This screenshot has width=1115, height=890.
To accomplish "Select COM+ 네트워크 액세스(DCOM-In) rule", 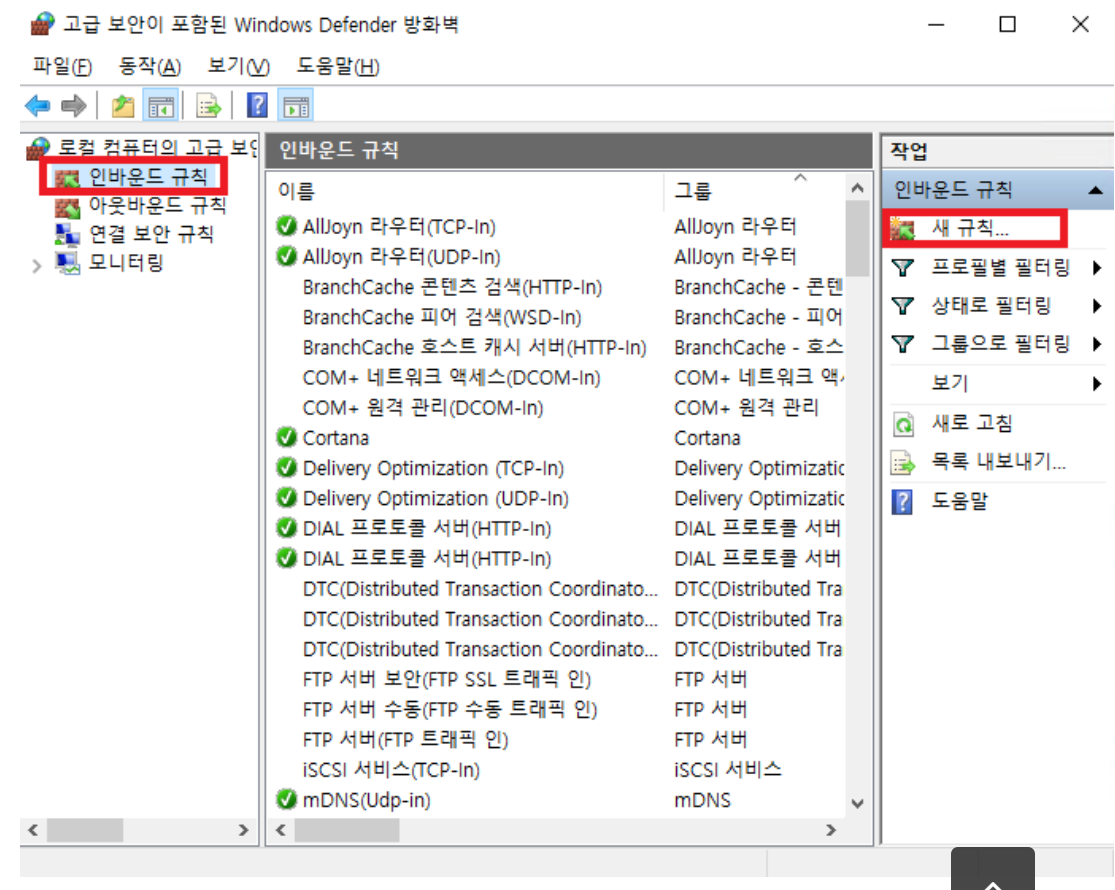I will pyautogui.click(x=452, y=377).
